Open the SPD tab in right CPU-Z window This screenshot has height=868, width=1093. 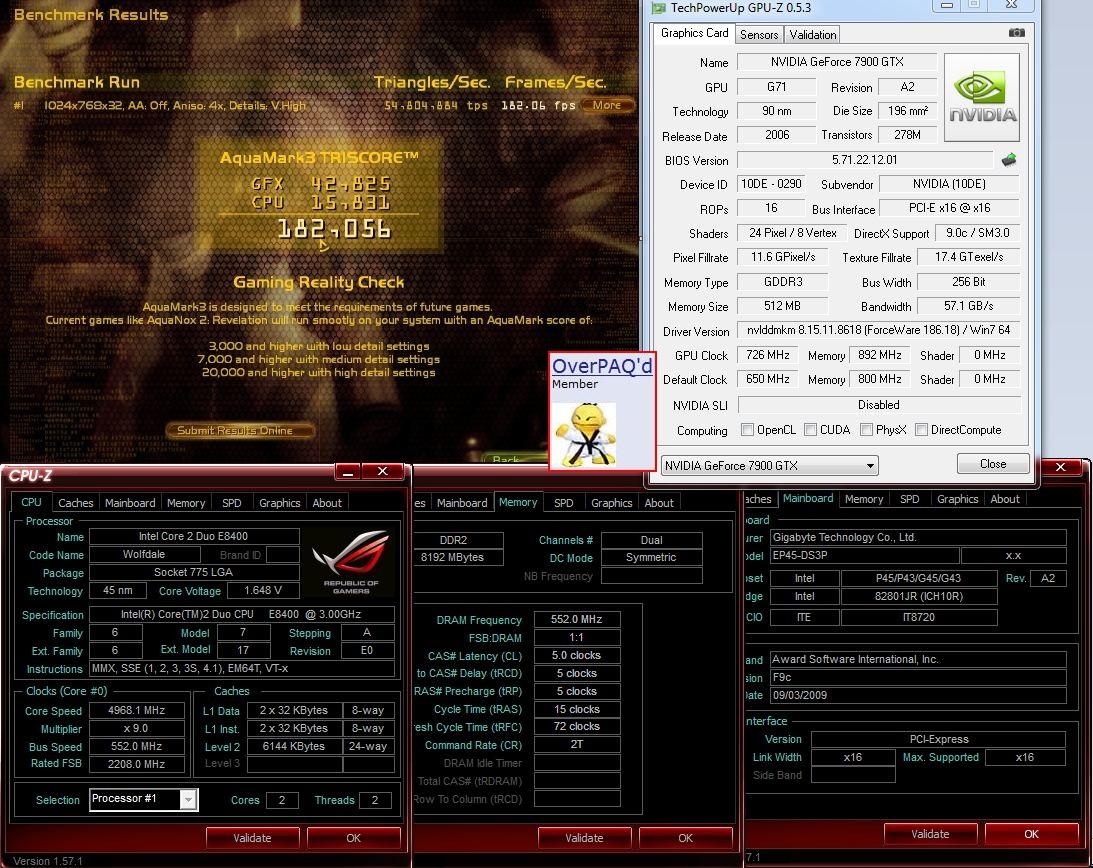tap(909, 498)
